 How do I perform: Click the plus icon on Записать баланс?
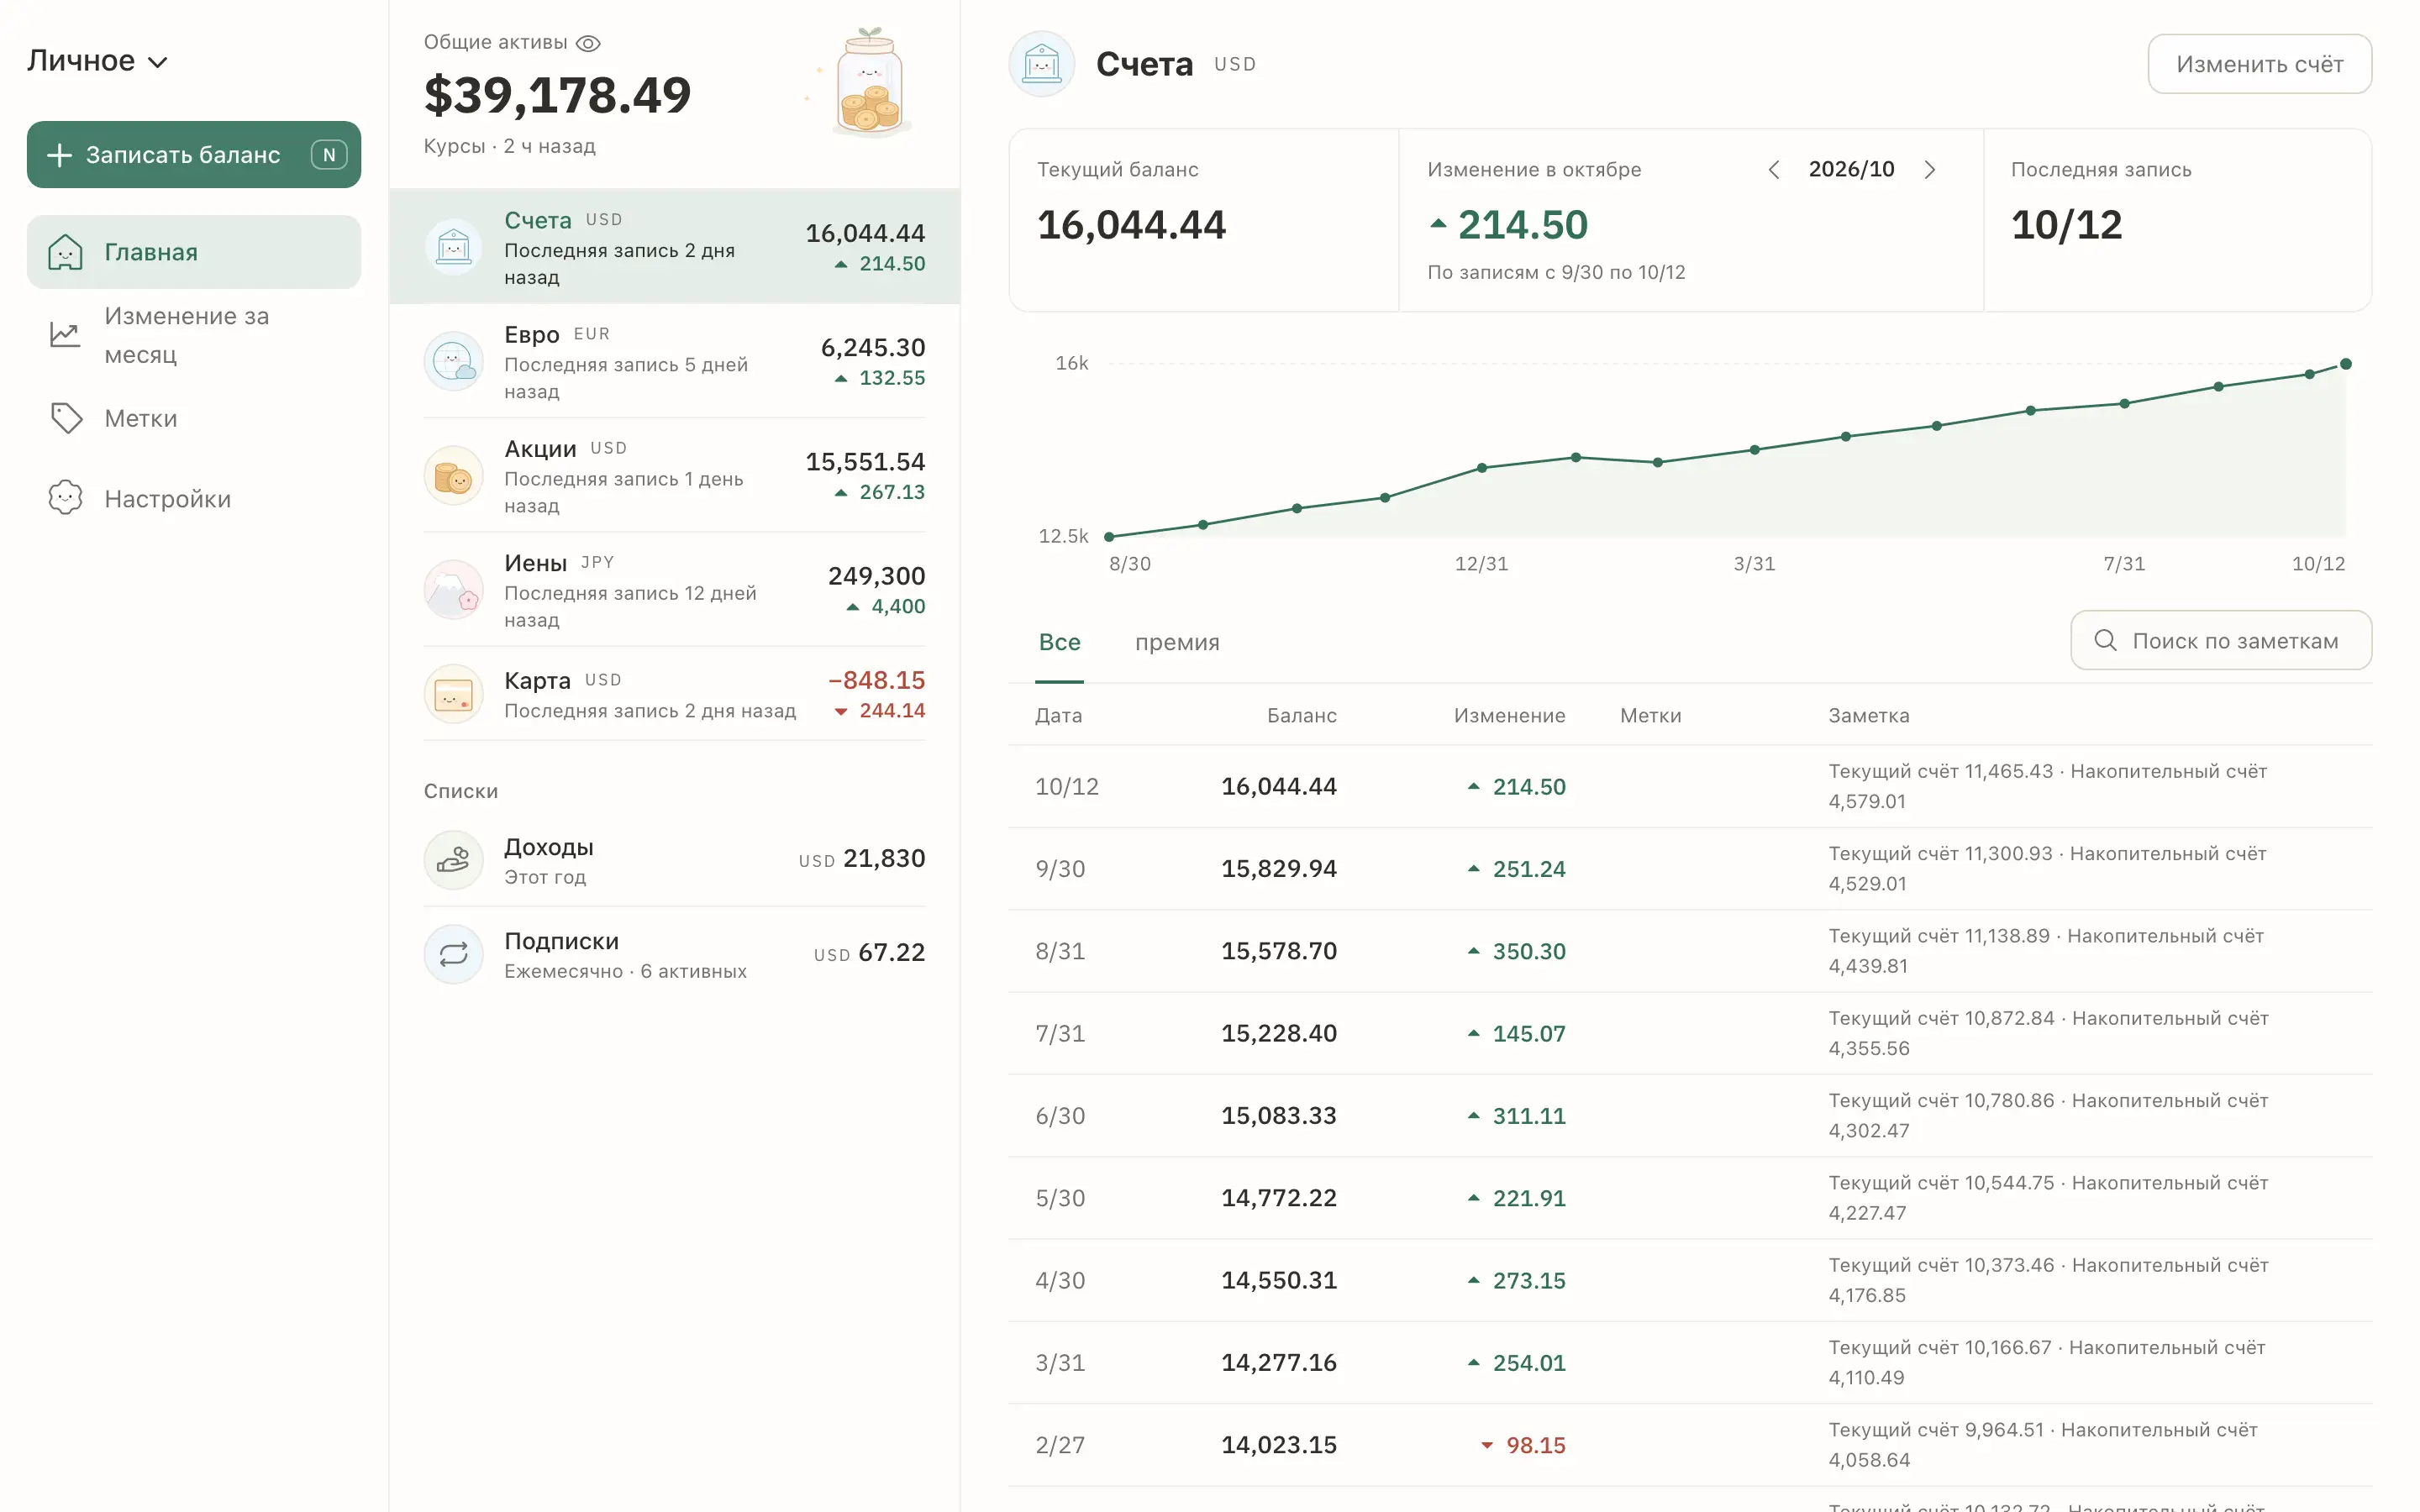pos(59,155)
